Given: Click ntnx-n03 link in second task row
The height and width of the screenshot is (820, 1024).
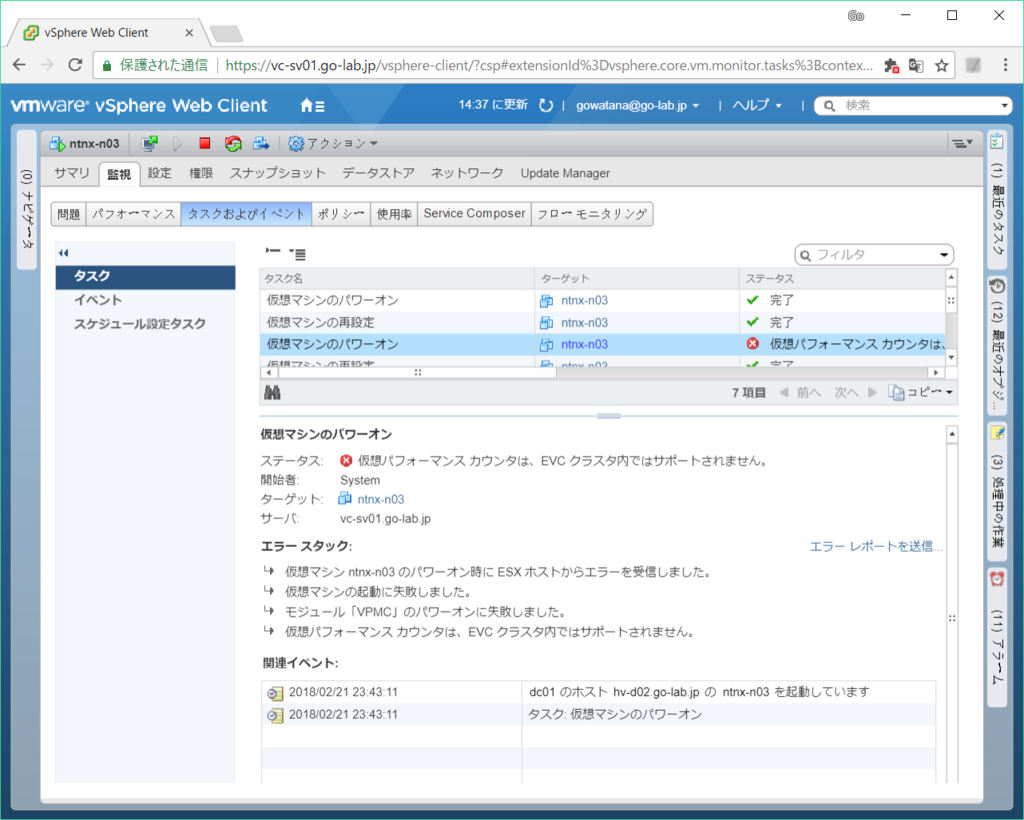Looking at the screenshot, I should point(584,323).
